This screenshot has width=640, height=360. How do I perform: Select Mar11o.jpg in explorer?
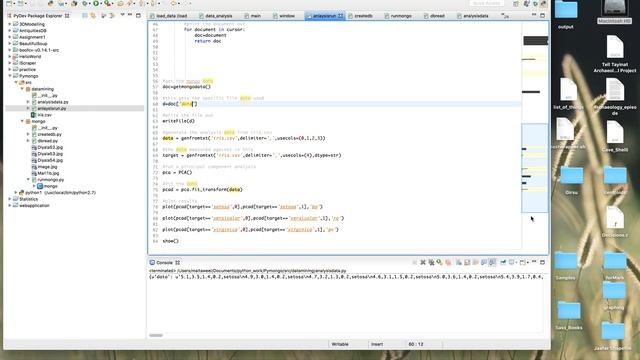coord(48,173)
